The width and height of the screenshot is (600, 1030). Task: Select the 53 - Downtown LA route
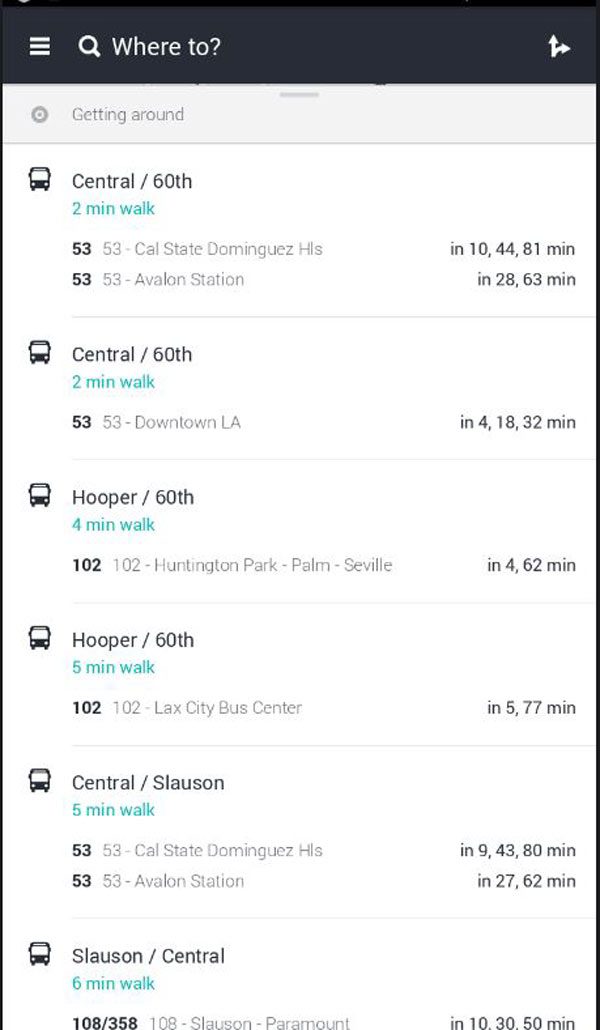tap(170, 422)
